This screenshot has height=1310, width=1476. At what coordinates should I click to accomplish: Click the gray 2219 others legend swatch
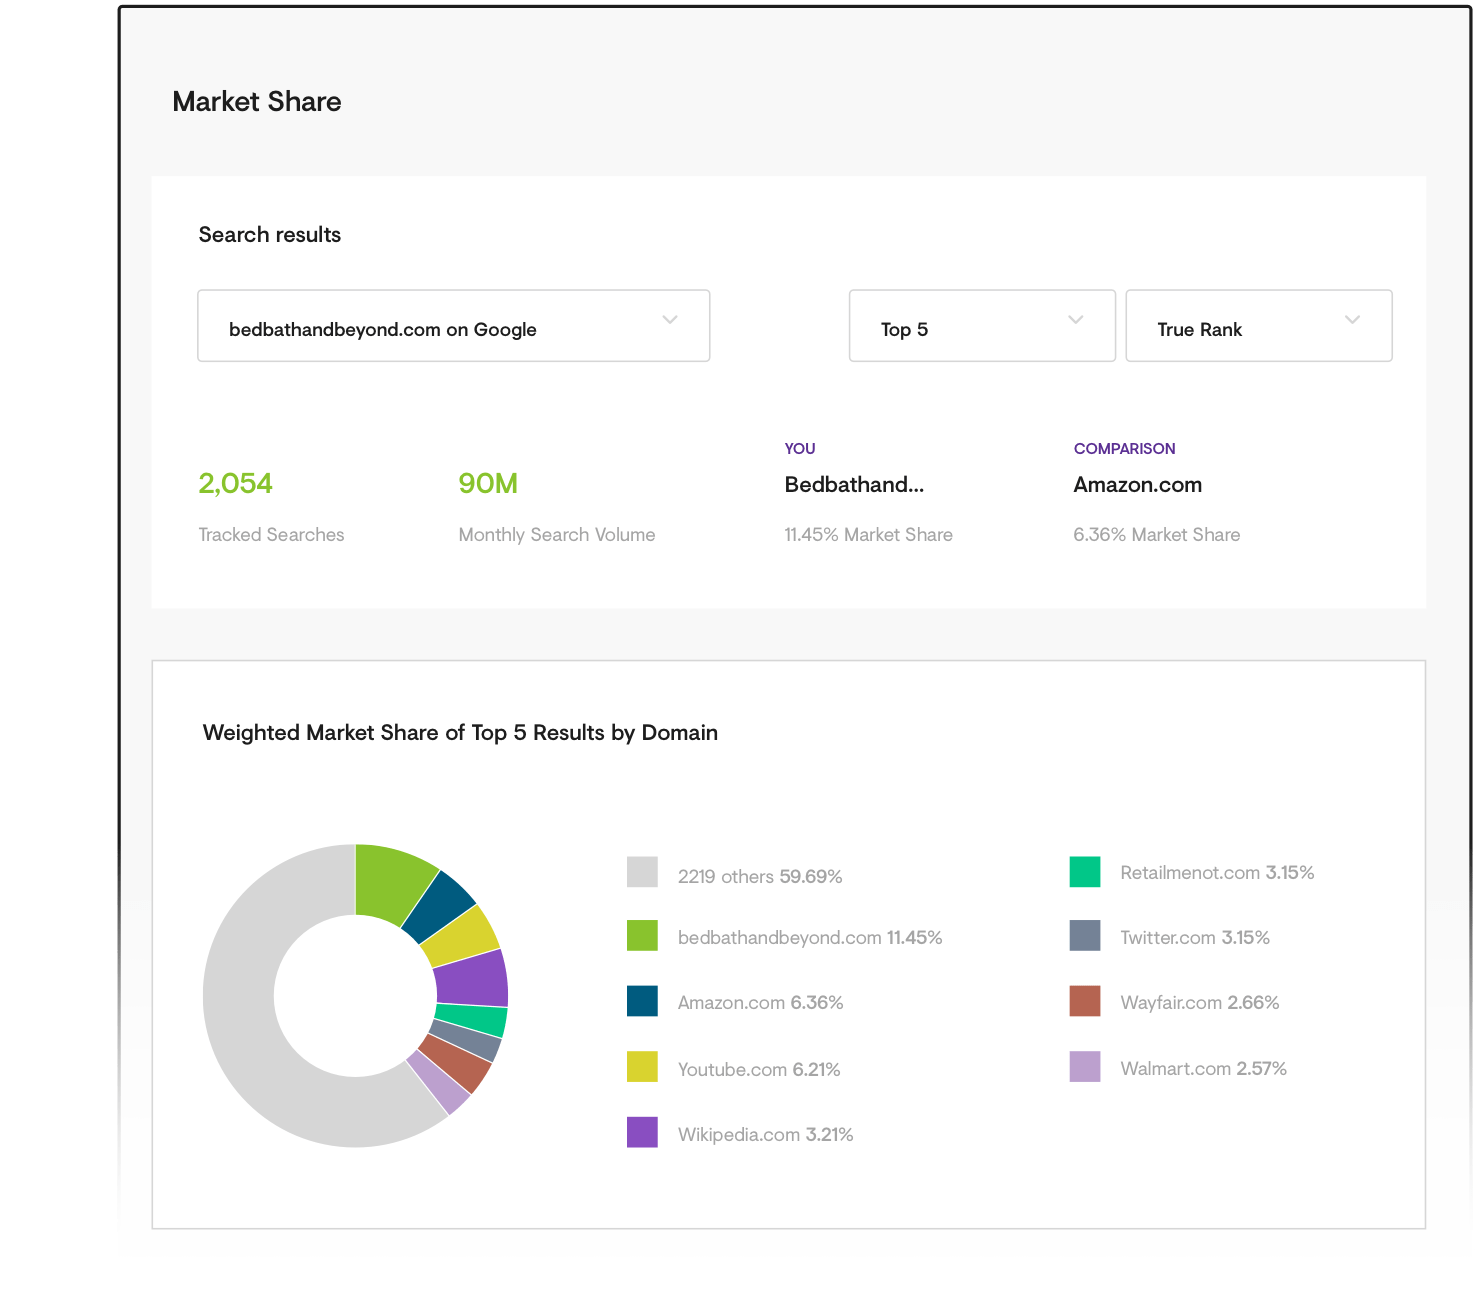click(642, 872)
